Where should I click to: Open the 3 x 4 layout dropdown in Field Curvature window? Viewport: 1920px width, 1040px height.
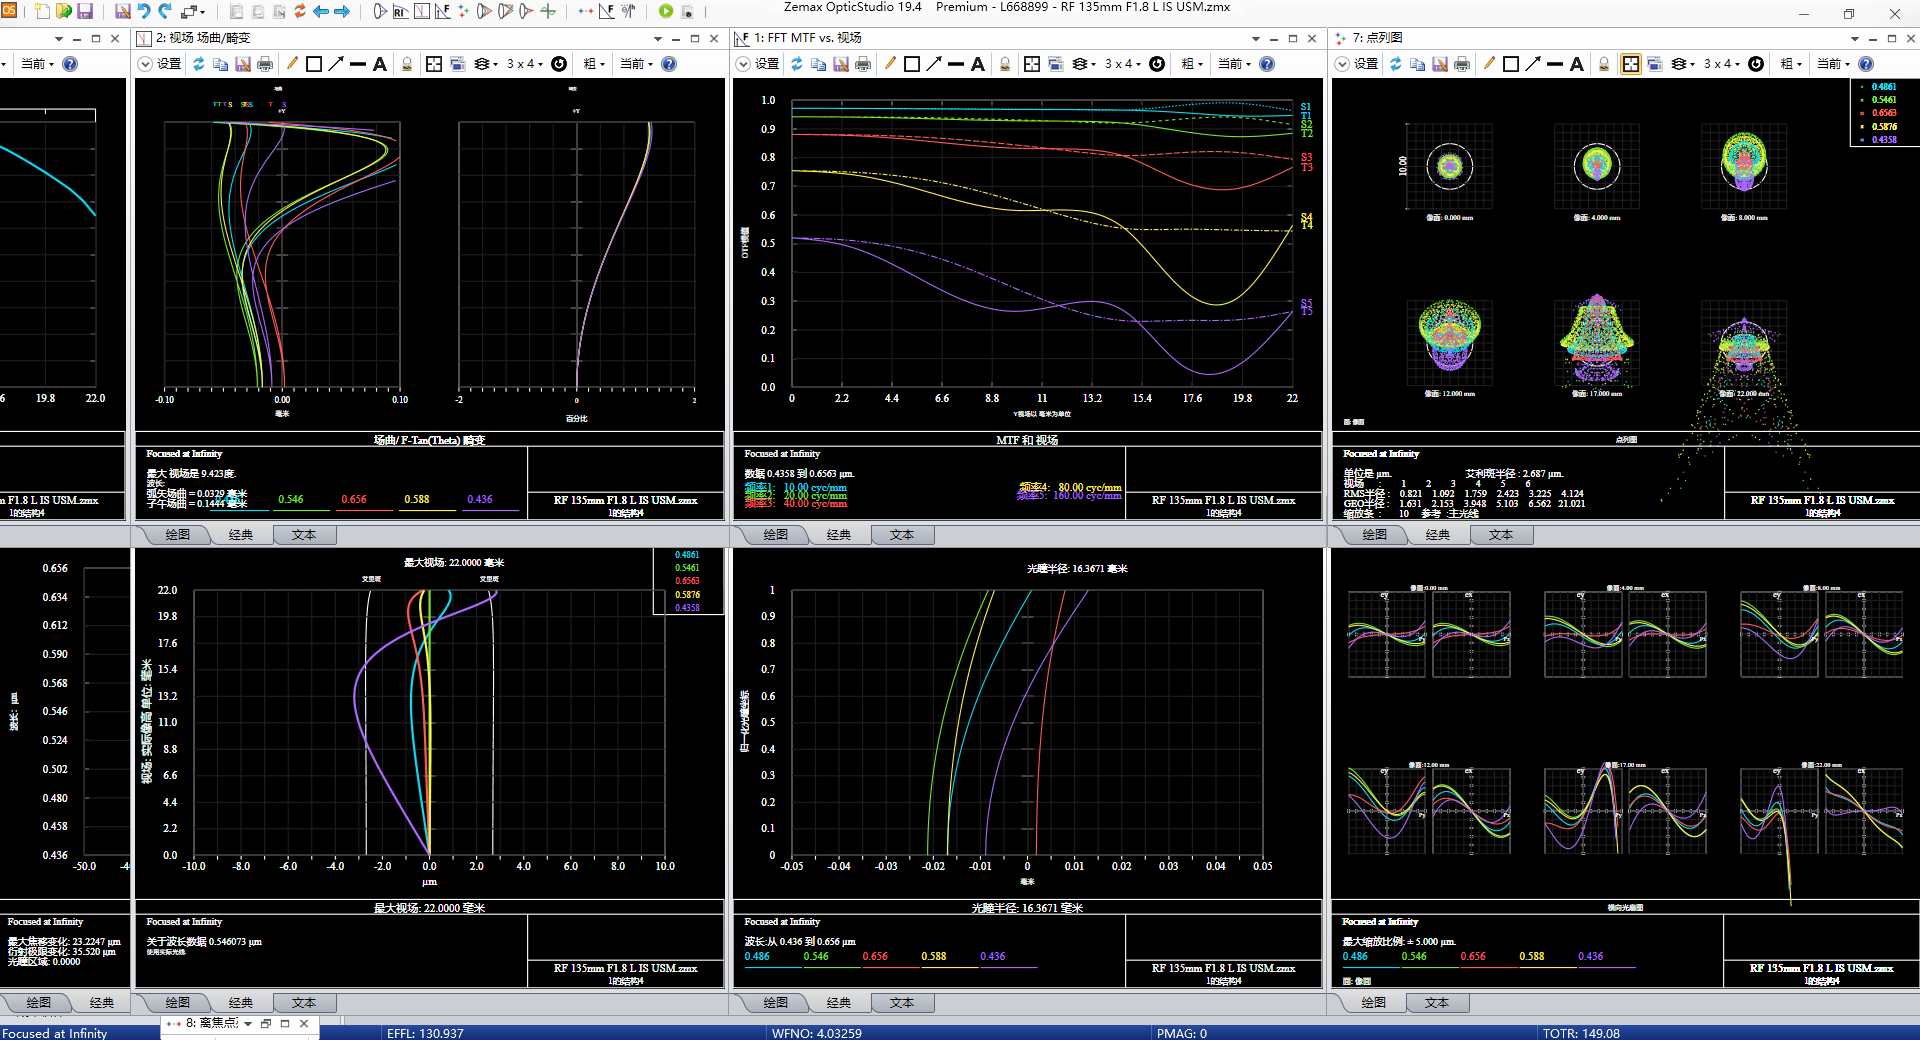pyautogui.click(x=525, y=64)
